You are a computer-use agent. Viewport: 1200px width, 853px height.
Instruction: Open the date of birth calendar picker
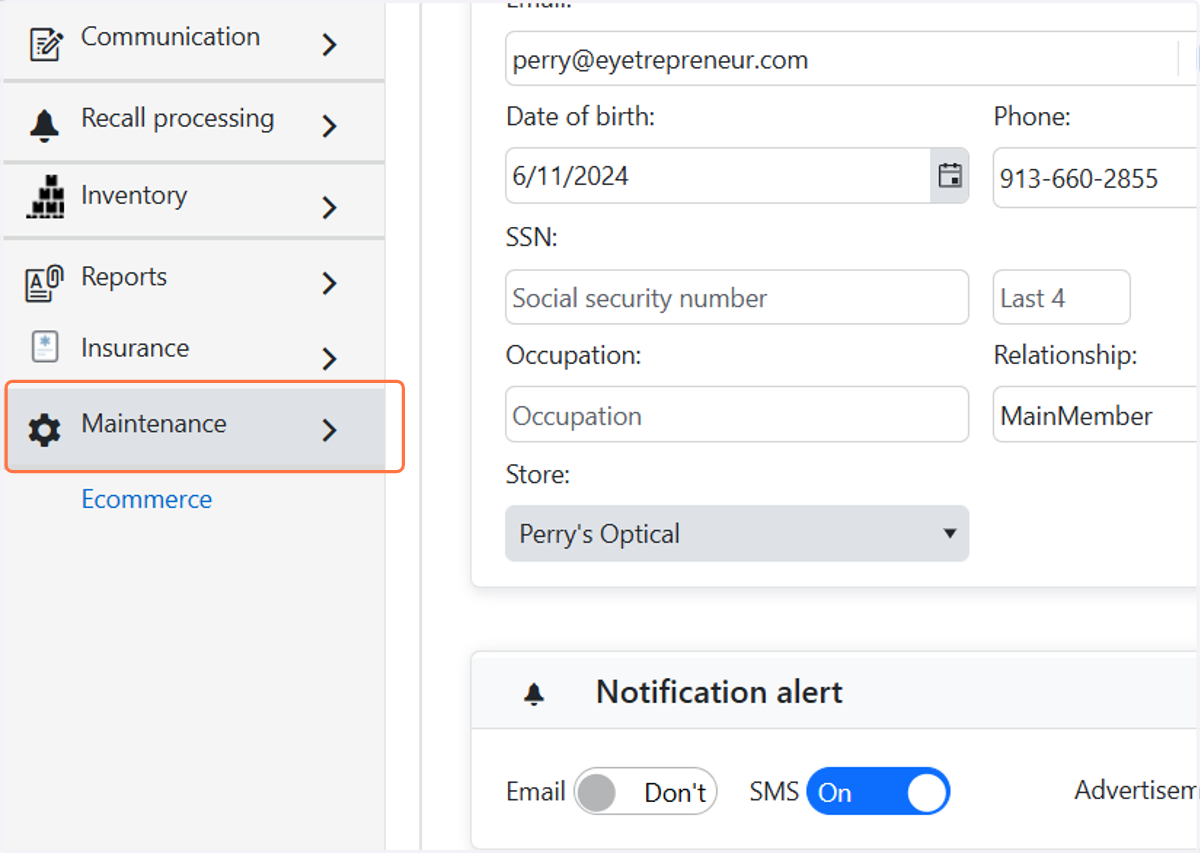949,176
